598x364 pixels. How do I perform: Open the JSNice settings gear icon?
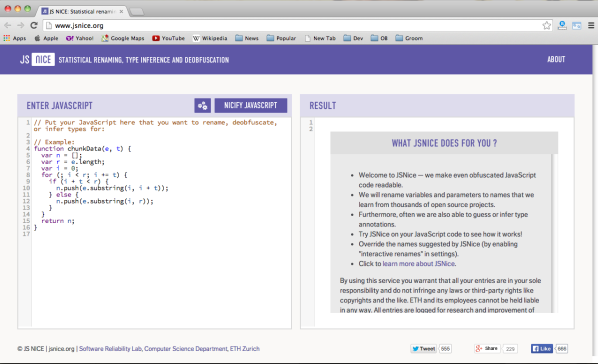click(x=203, y=105)
